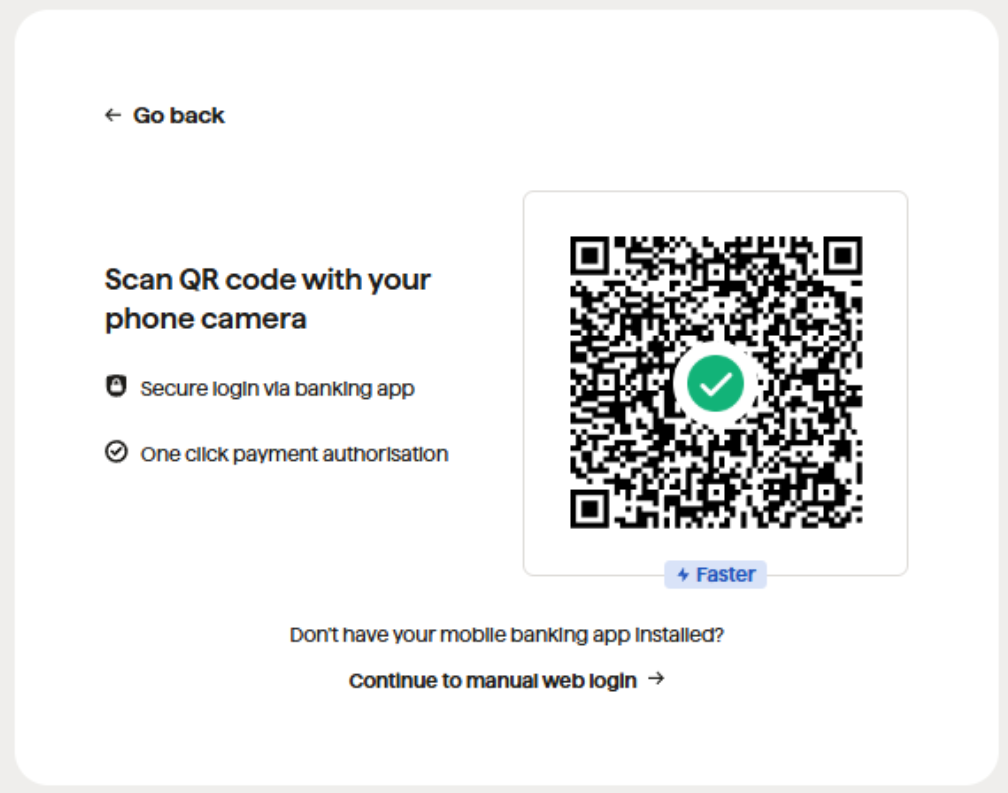Image resolution: width=1008 pixels, height=793 pixels.
Task: Click the circled checkmark payment authorisation icon
Action: [x=116, y=452]
